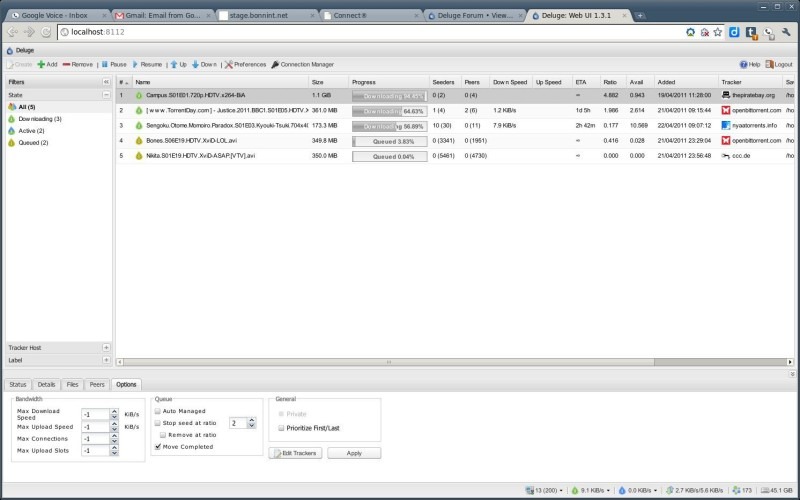Open Preferences from the toolbar
The image size is (800, 500).
(x=245, y=65)
